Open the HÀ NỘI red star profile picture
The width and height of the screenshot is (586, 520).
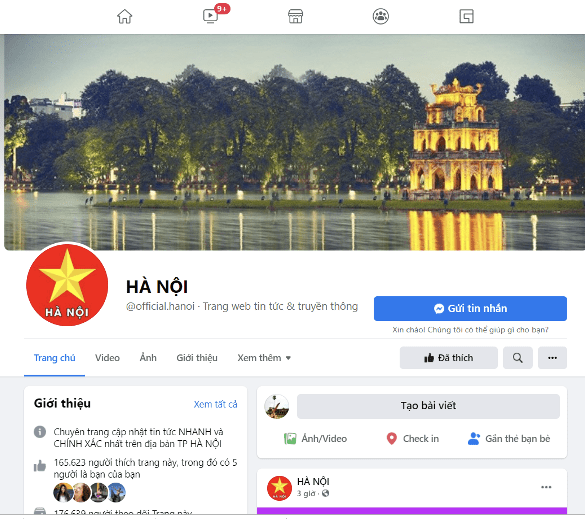[67, 284]
